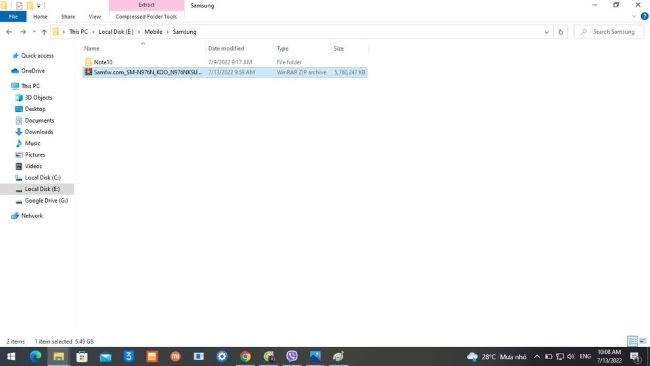The image size is (650, 366).
Task: Select Local Disk (E:) in navigation pane
Action: (x=37, y=189)
